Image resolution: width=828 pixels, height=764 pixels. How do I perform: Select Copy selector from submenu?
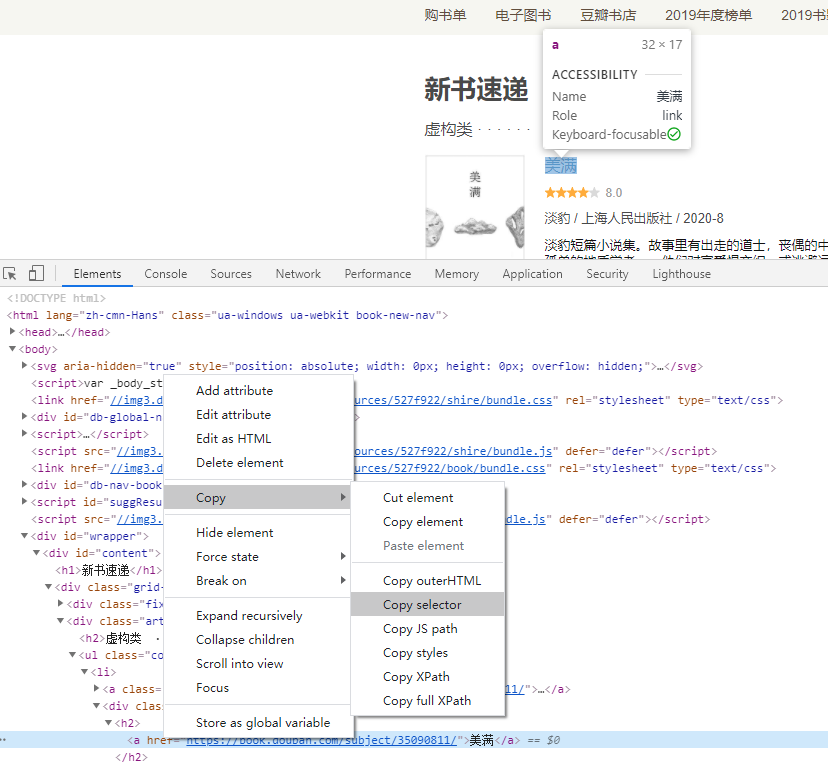422,605
